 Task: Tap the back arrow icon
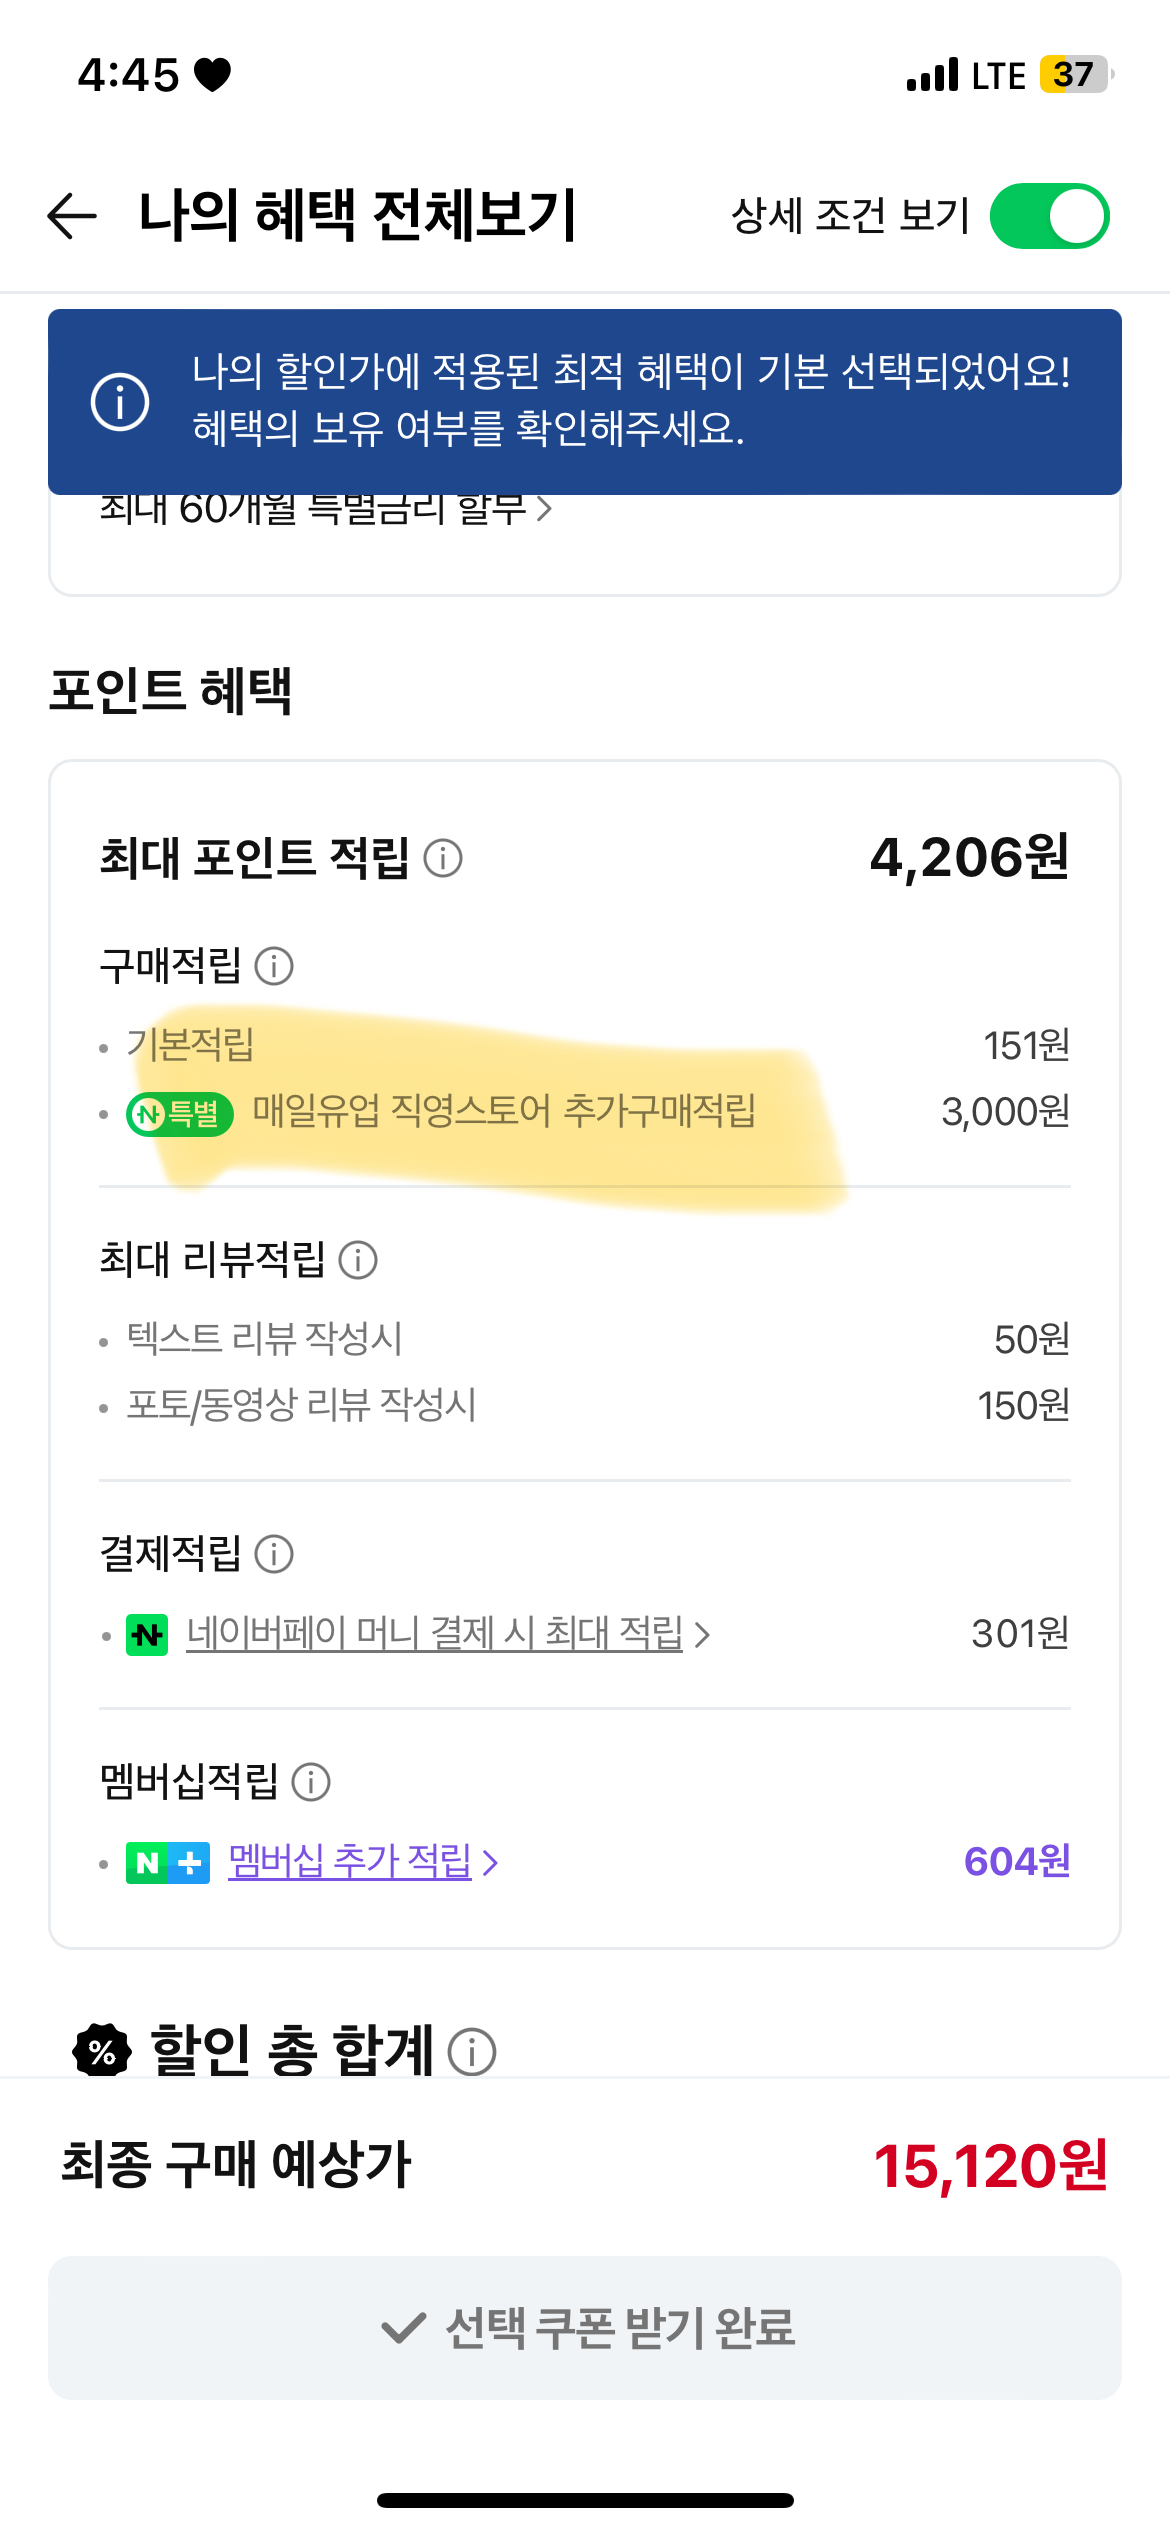73,216
